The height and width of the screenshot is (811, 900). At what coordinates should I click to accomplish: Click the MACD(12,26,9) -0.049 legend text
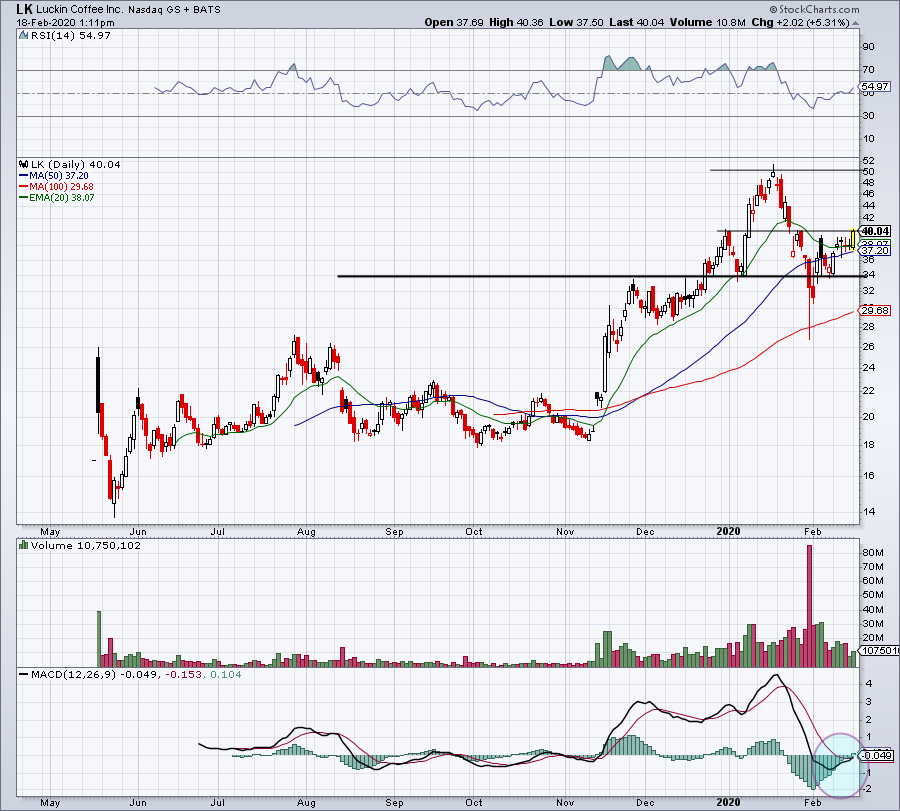pyautogui.click(x=94, y=674)
